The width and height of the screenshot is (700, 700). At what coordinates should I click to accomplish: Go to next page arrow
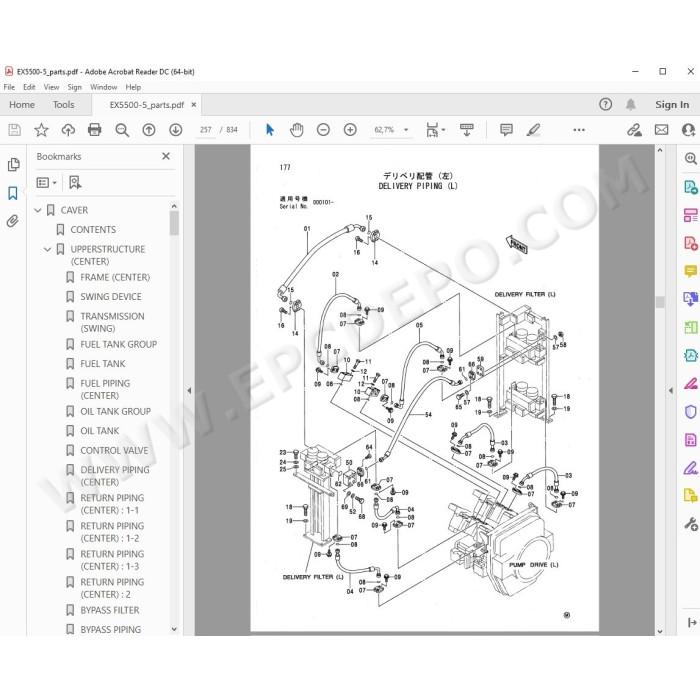click(175, 130)
